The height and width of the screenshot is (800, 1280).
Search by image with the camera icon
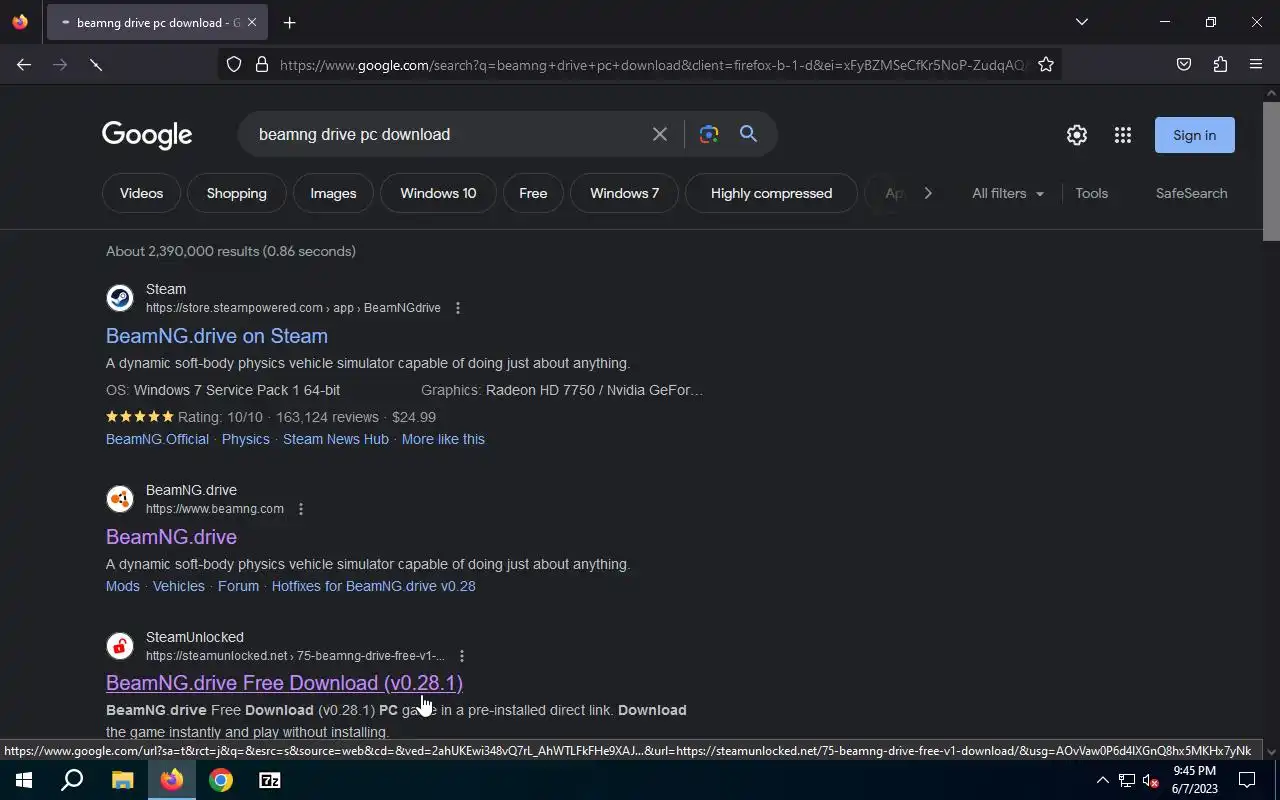[709, 134]
